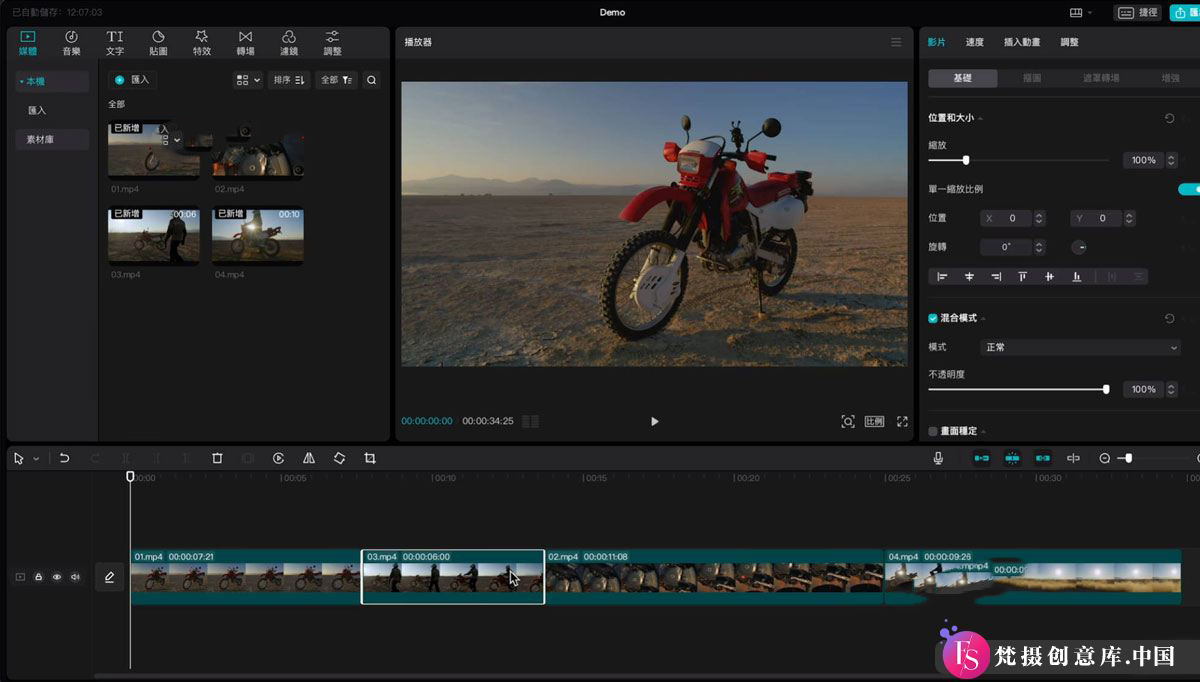Switch to the 插入動畫 (Animation) tab
This screenshot has height=682, width=1200.
coord(1022,42)
